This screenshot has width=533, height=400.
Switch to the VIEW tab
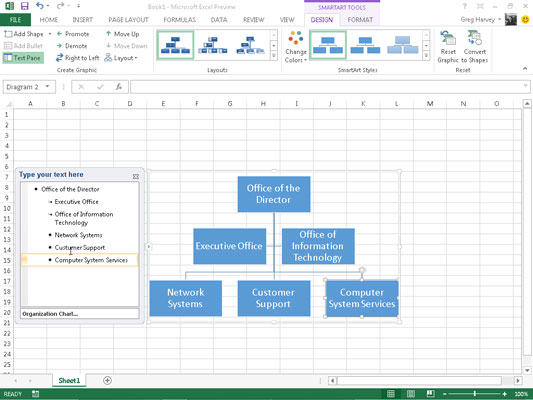click(x=287, y=20)
